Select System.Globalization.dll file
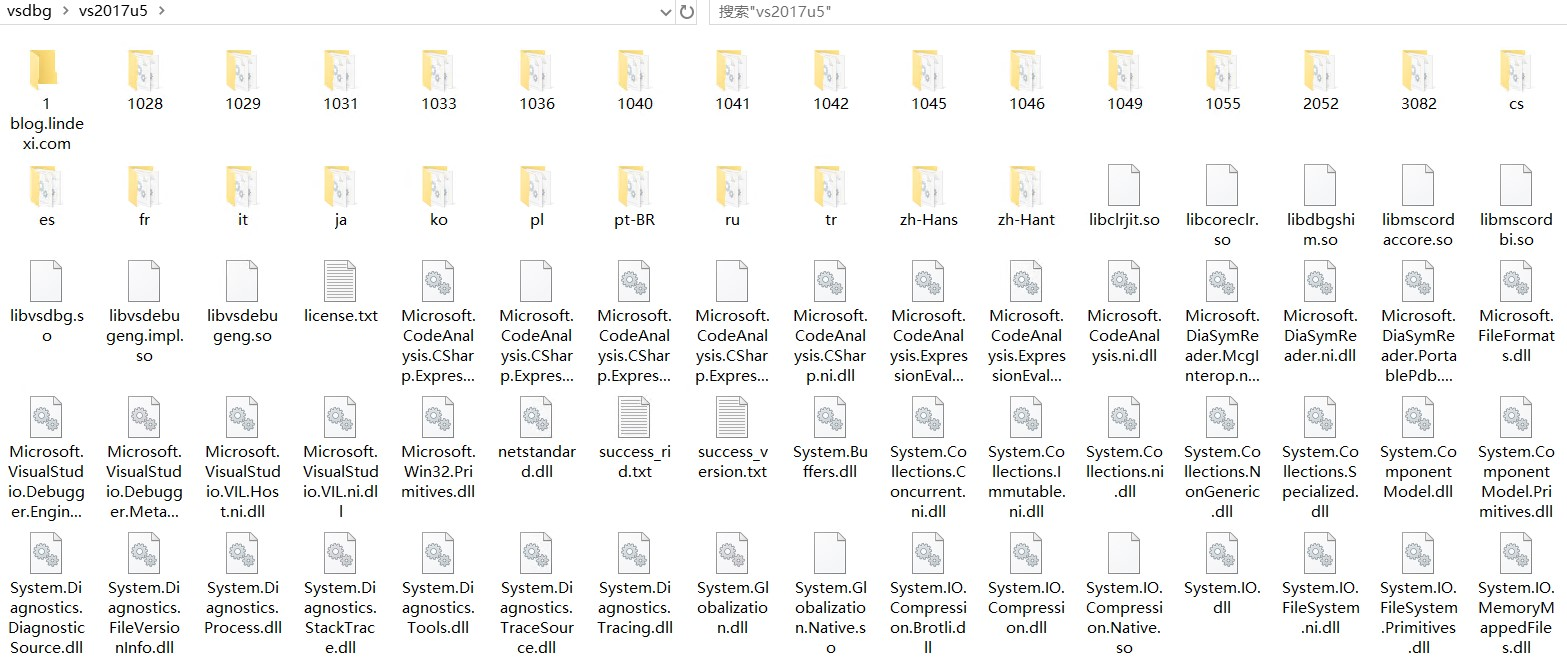This screenshot has height=662, width=1567. [733, 584]
